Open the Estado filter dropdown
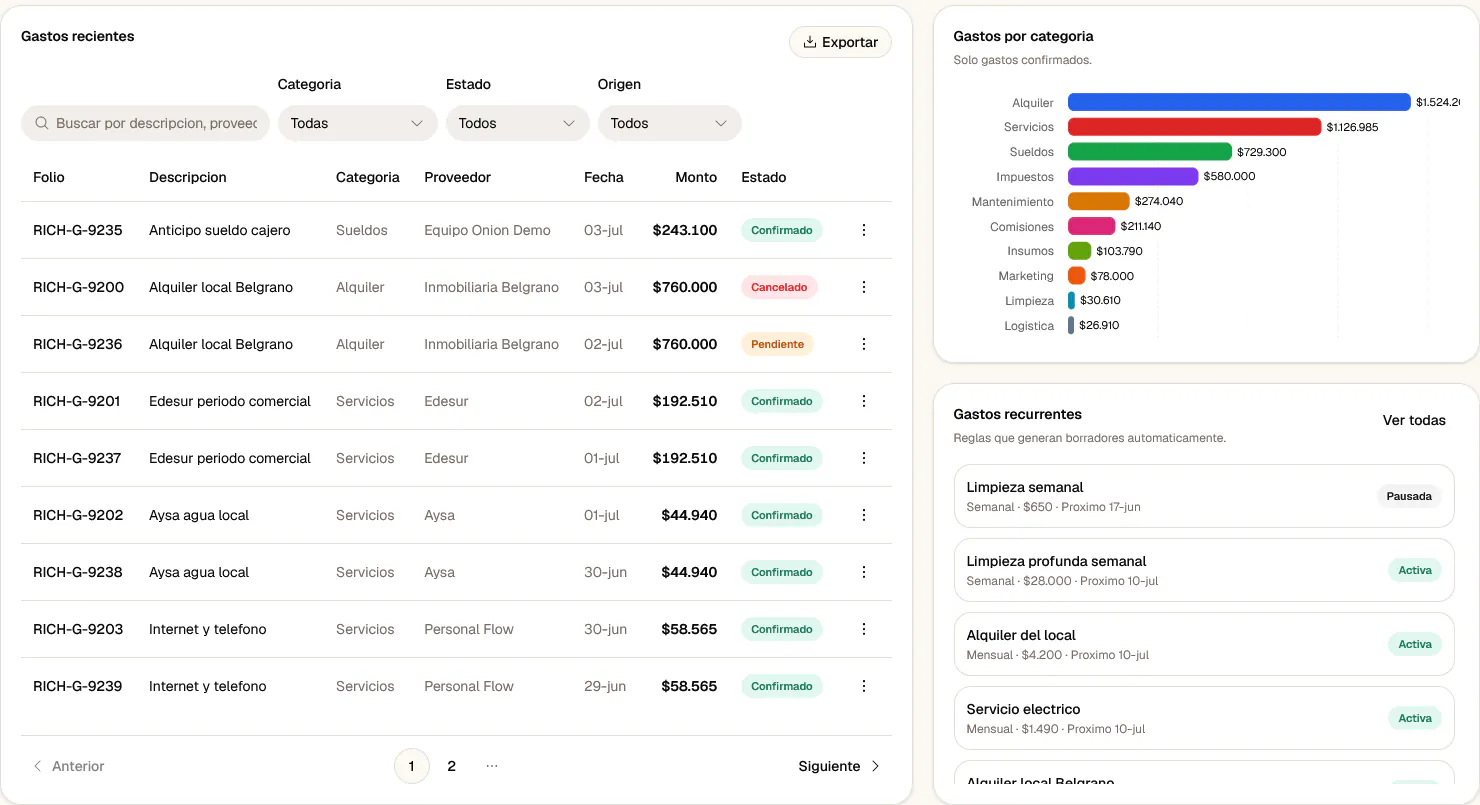Screen dimensions: 1480x805 (518, 123)
